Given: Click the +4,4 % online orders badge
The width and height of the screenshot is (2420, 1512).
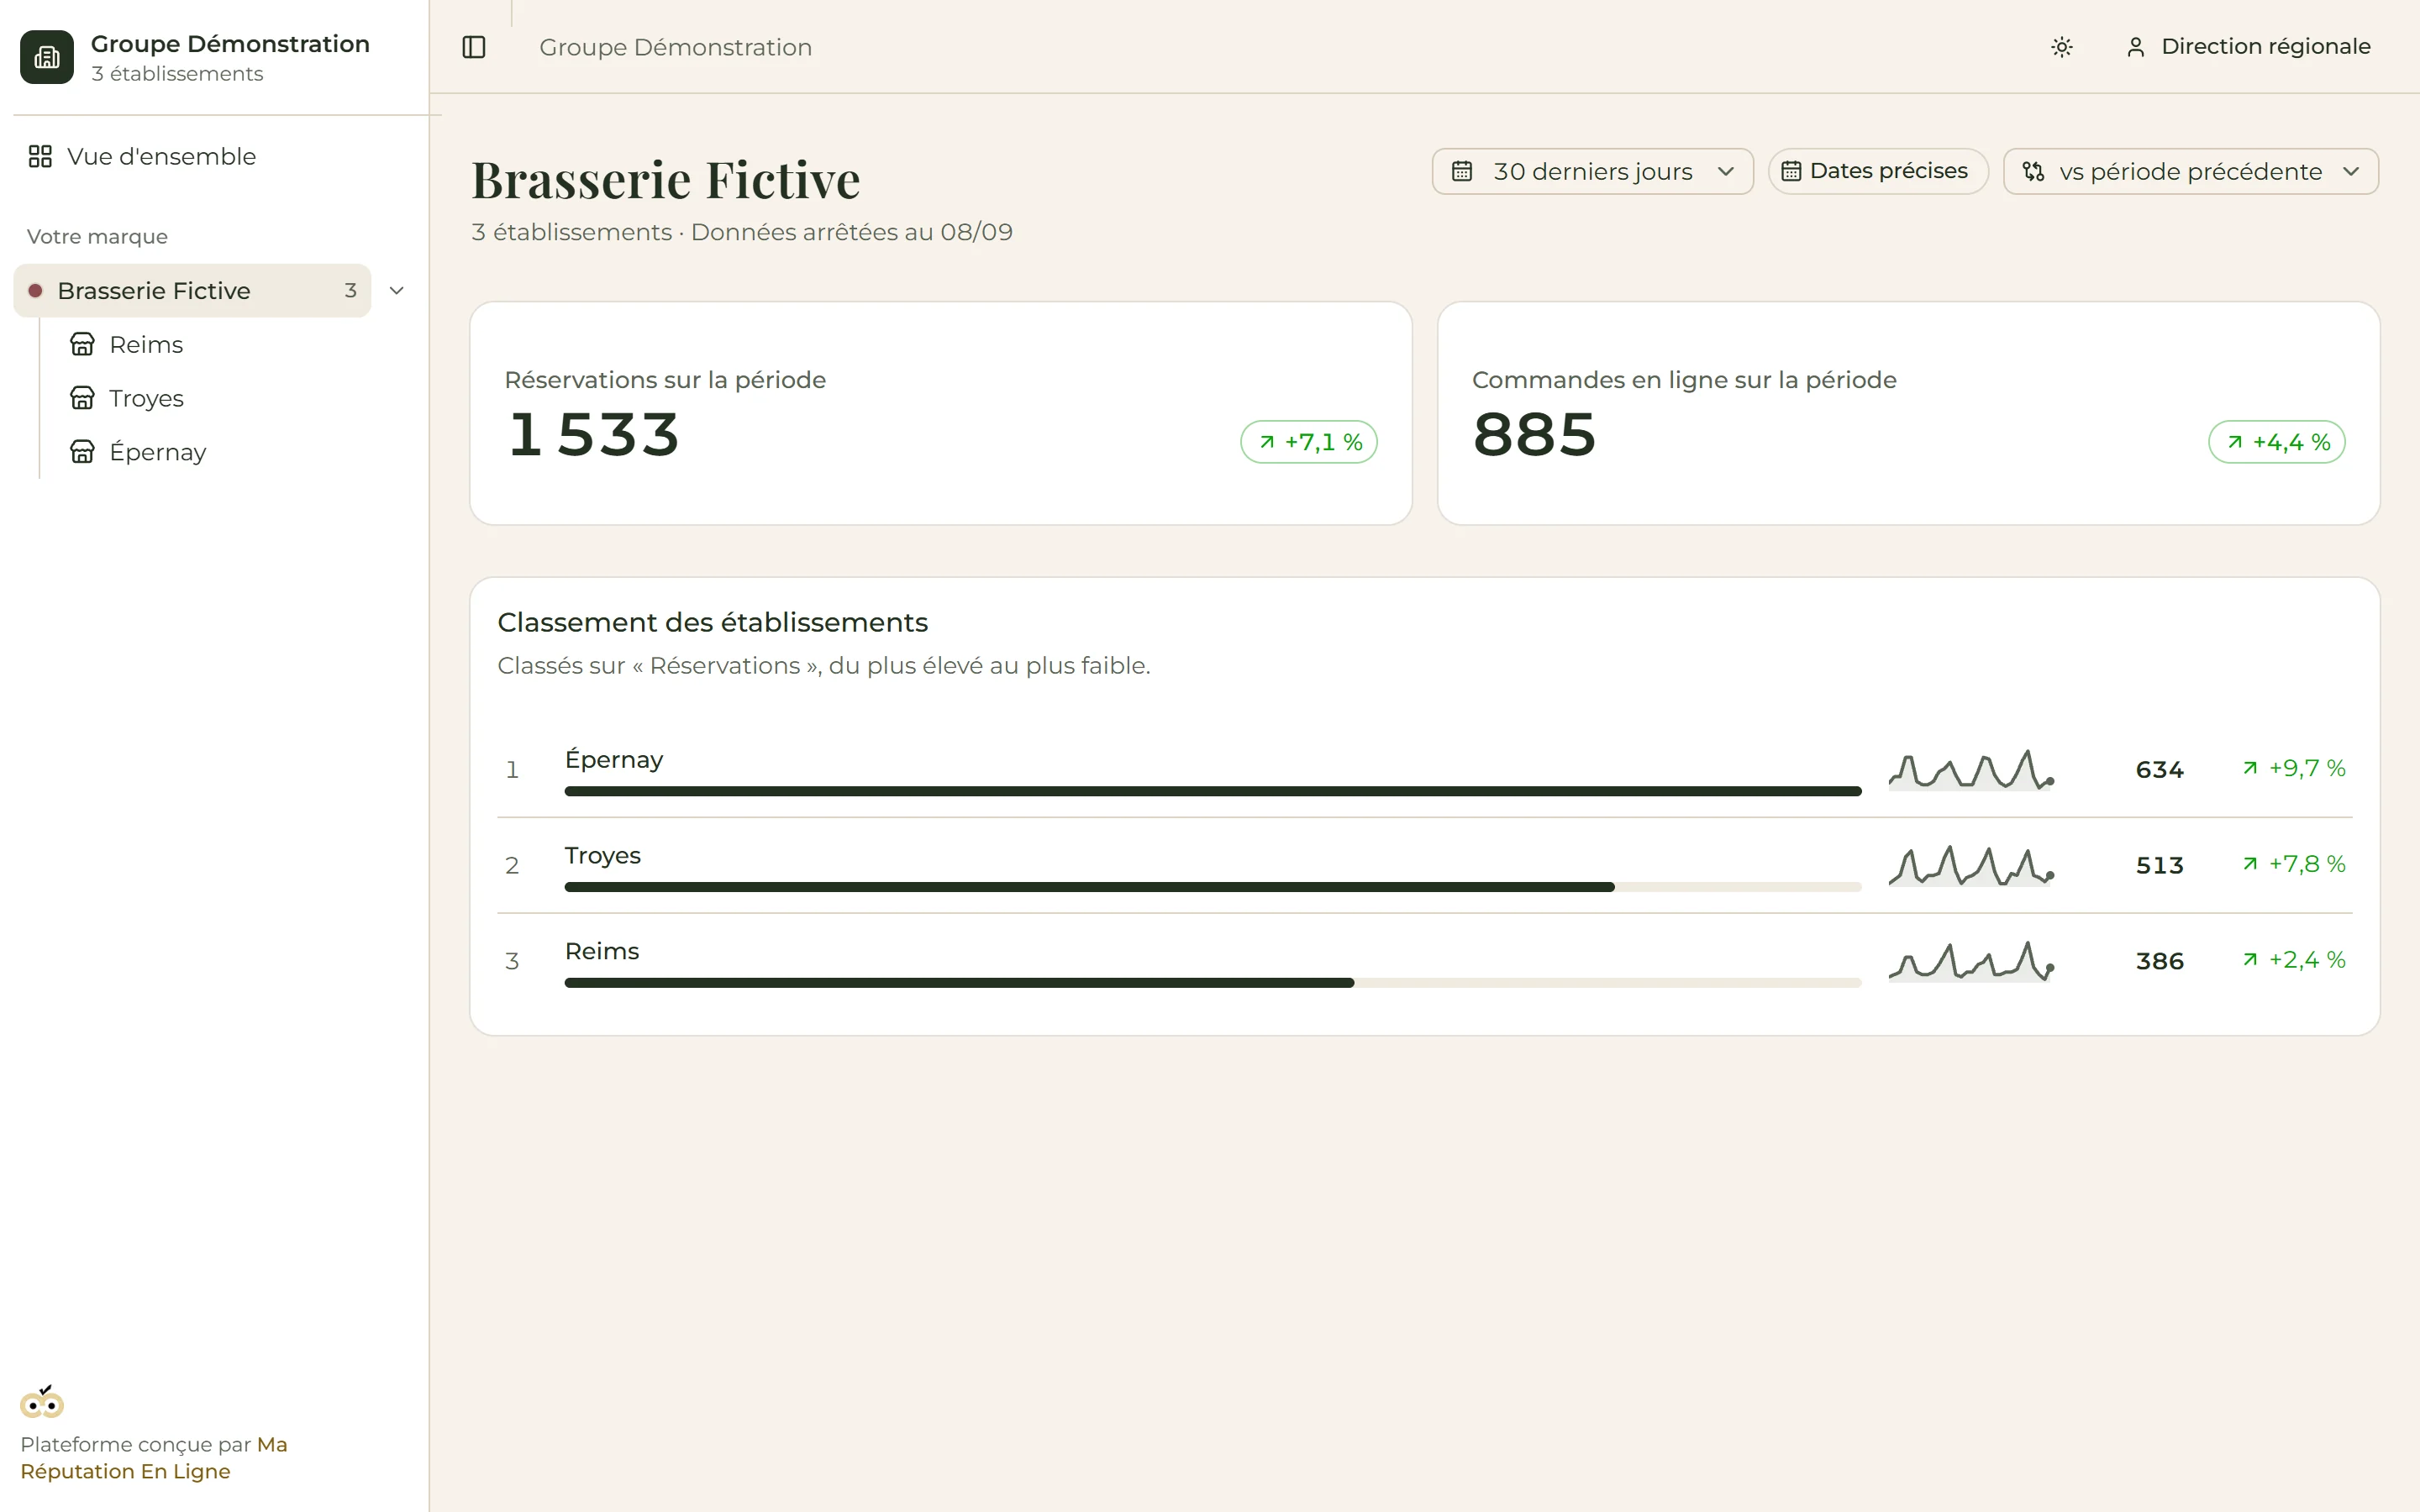Looking at the screenshot, I should pos(2277,442).
